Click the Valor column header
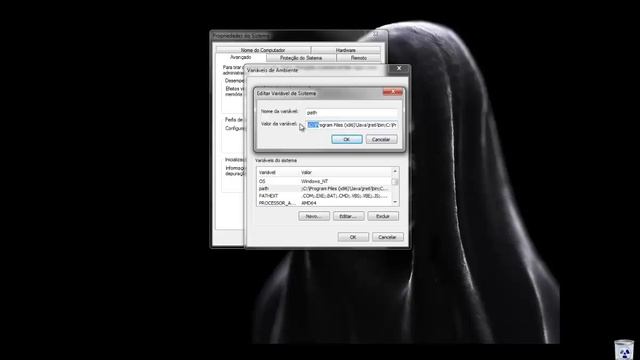The height and width of the screenshot is (360, 640). pyautogui.click(x=345, y=173)
